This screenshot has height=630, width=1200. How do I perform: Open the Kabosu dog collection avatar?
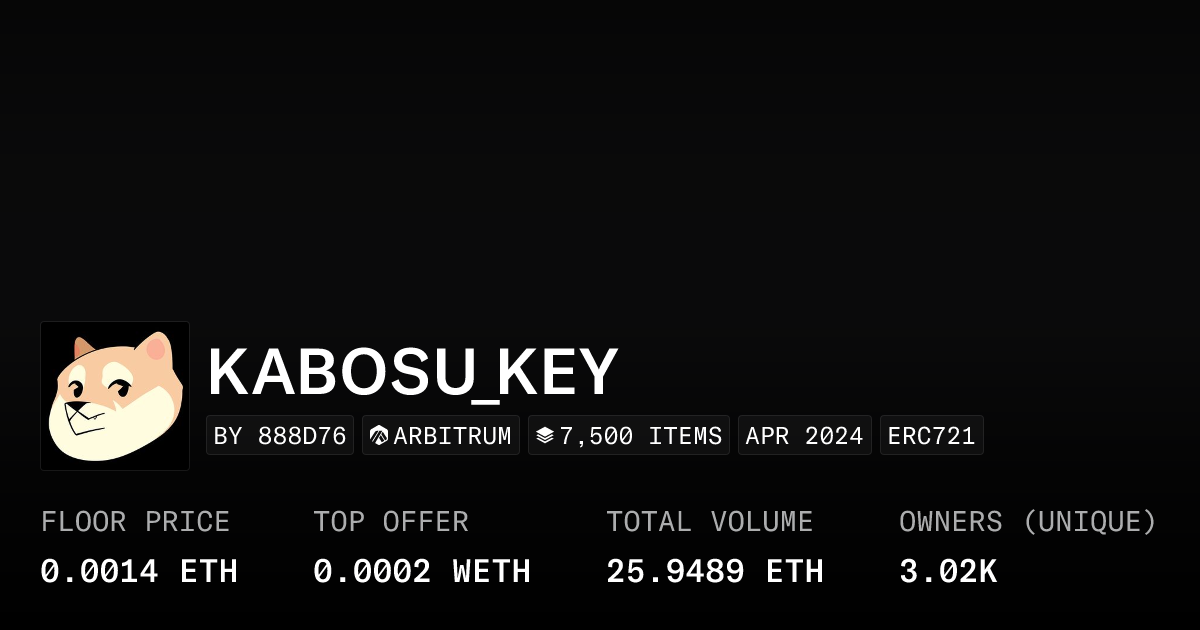pos(115,396)
